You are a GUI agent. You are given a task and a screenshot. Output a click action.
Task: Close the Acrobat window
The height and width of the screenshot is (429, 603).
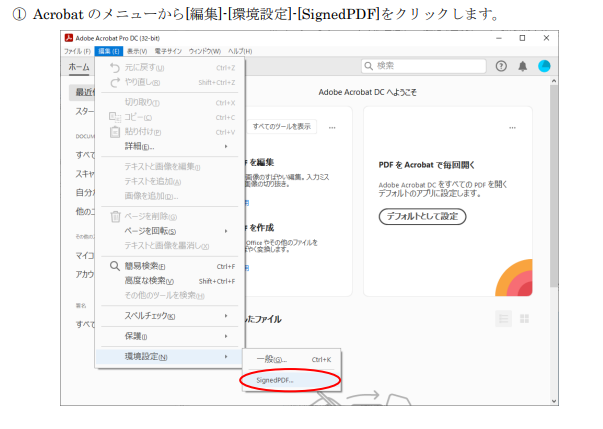coord(546,38)
